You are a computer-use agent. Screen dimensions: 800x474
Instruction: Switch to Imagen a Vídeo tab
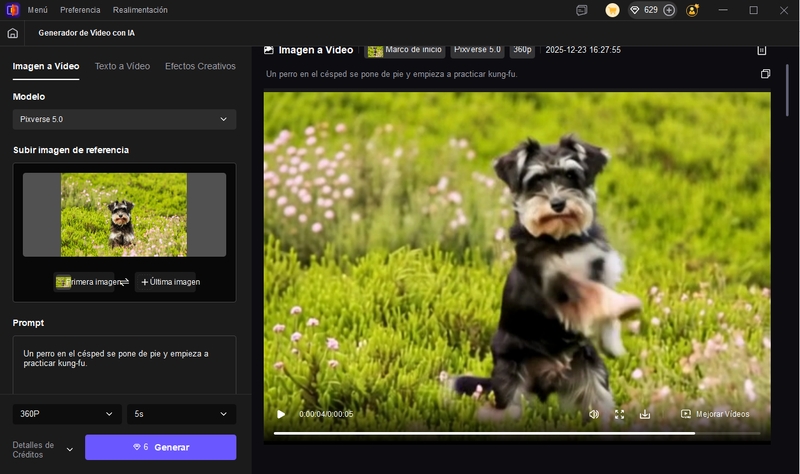click(x=46, y=66)
